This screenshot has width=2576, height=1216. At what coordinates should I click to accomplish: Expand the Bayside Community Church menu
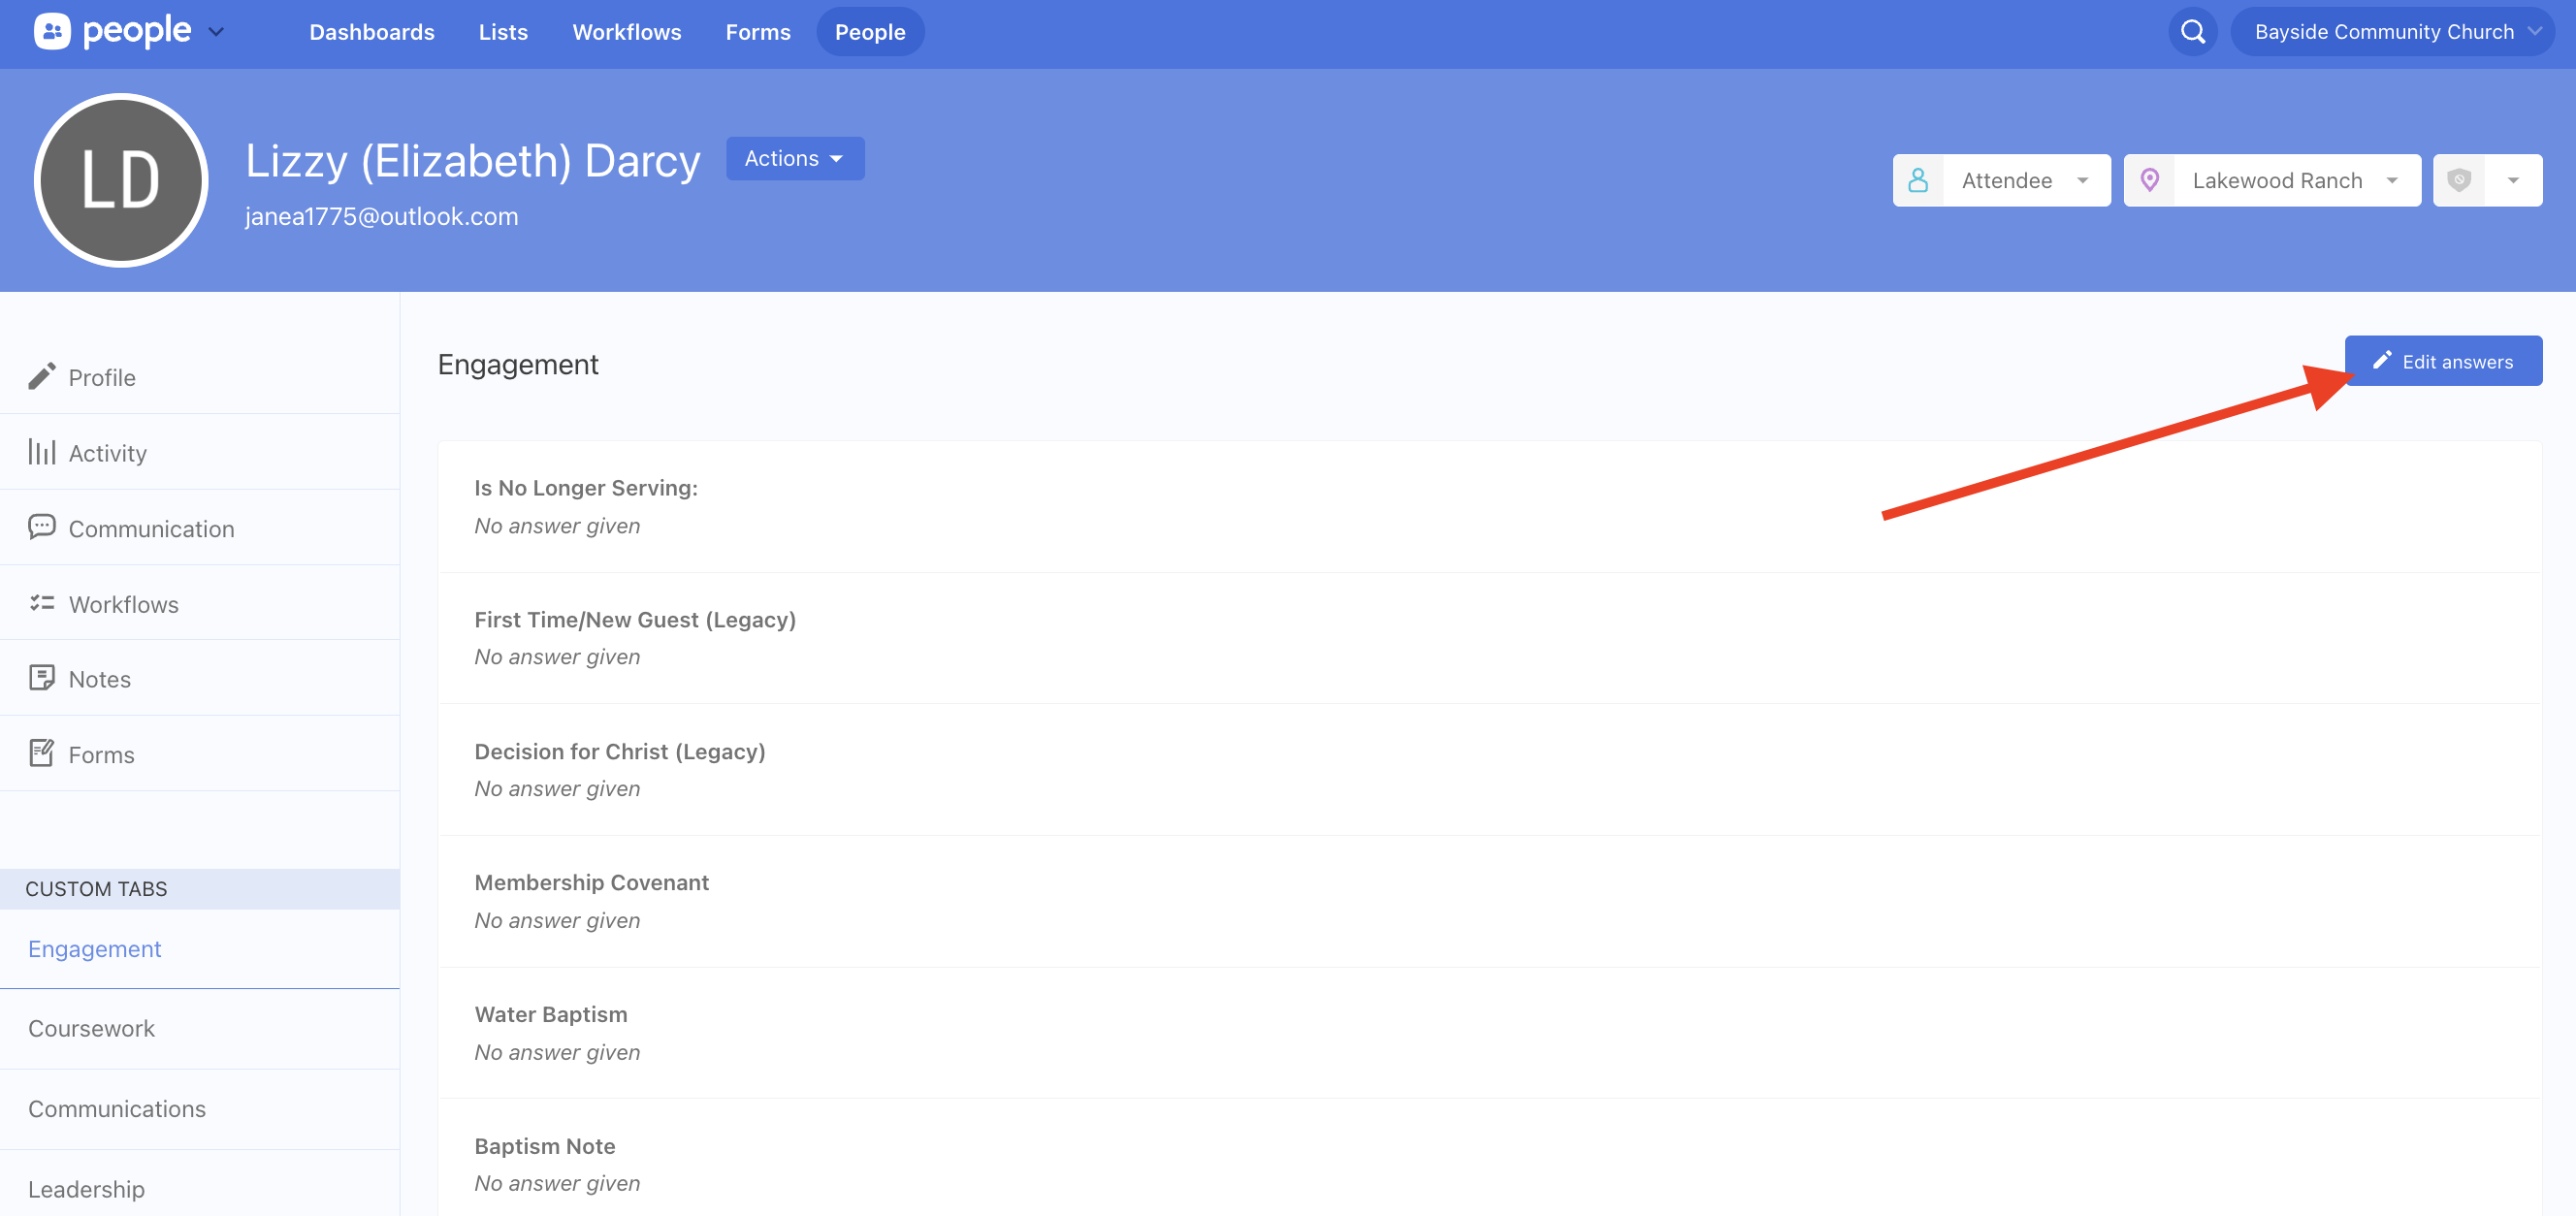coord(2392,32)
